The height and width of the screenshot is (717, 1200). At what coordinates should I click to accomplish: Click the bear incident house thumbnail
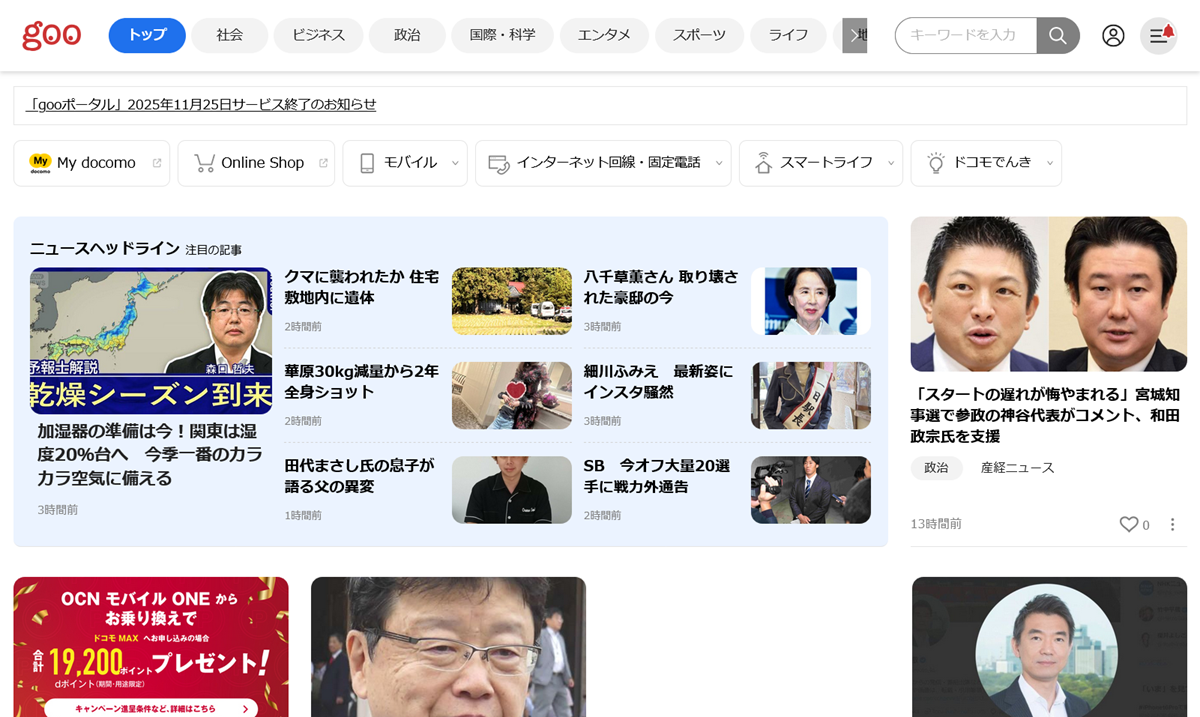coord(512,301)
